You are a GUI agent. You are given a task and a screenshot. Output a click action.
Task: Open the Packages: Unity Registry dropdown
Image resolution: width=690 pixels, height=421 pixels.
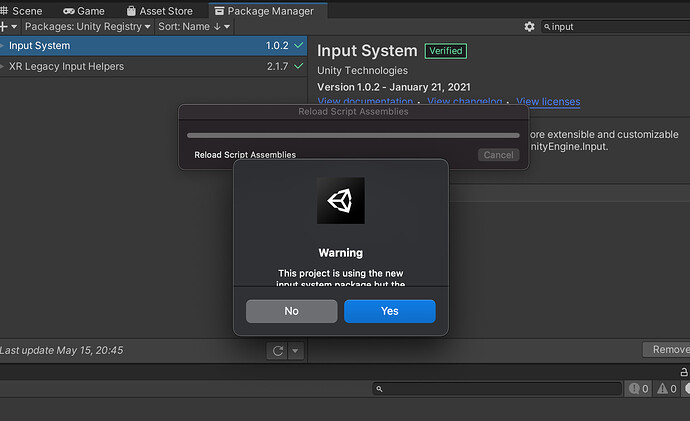(88, 27)
